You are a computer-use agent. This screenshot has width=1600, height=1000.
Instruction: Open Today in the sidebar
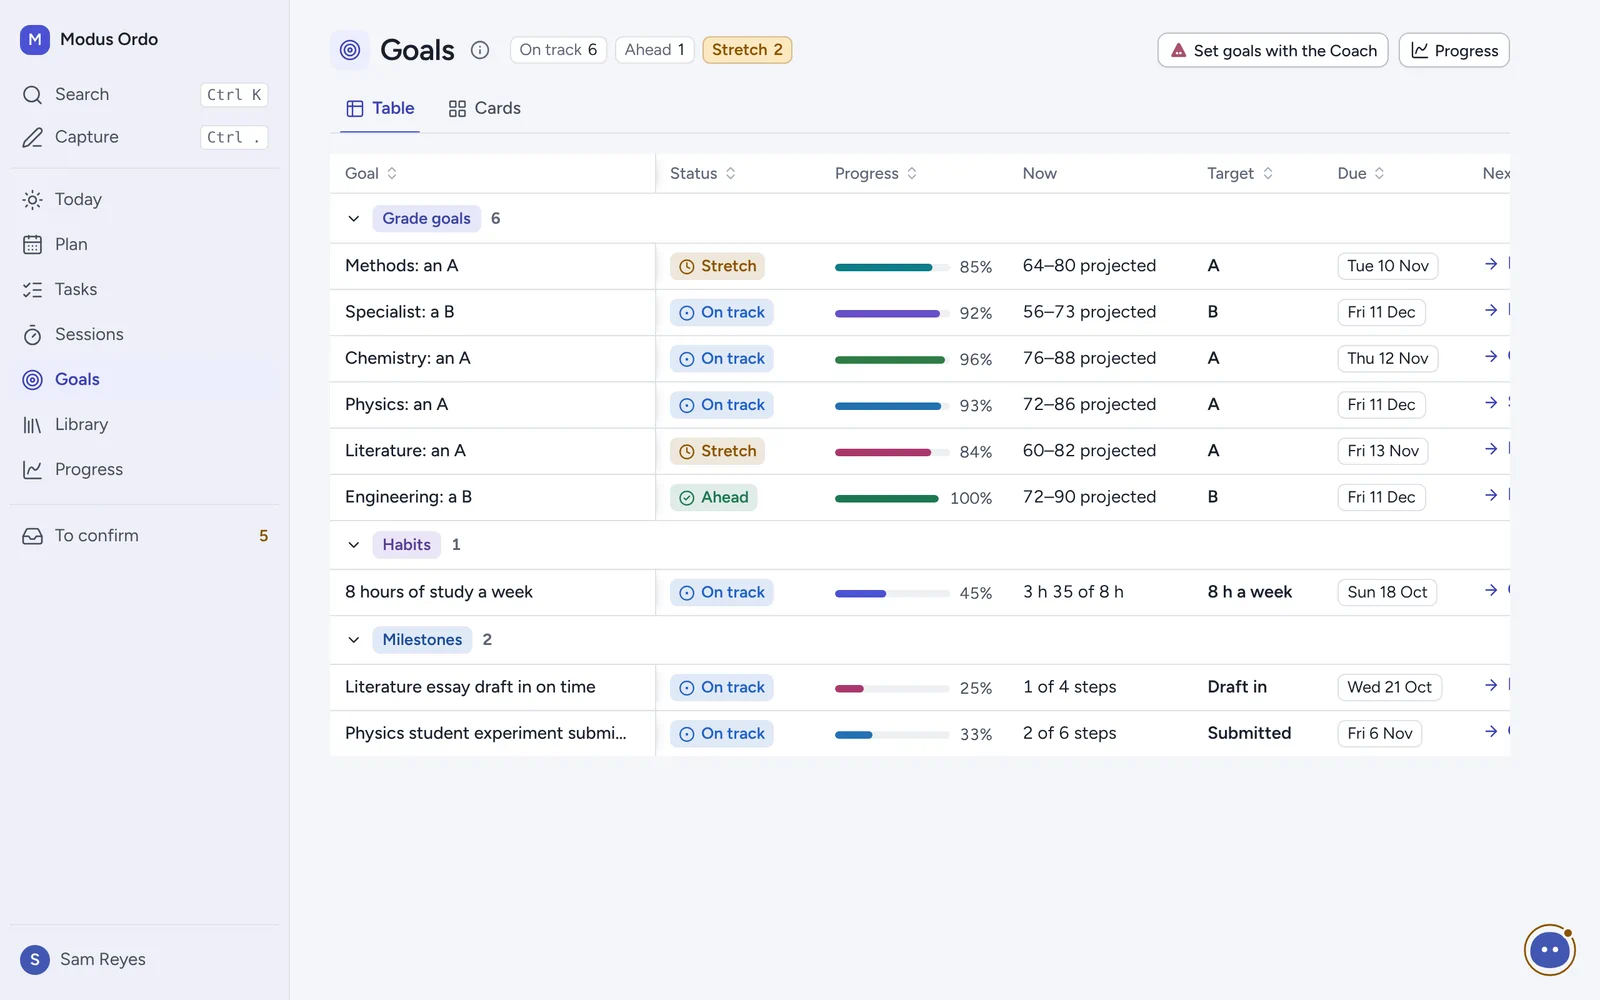tap(145, 200)
